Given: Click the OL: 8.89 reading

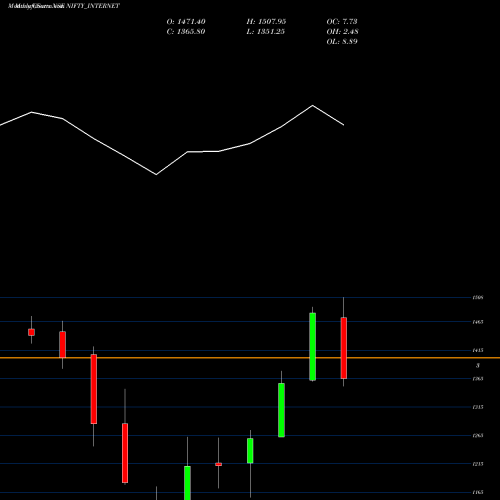Looking at the screenshot, I should coord(342,42).
